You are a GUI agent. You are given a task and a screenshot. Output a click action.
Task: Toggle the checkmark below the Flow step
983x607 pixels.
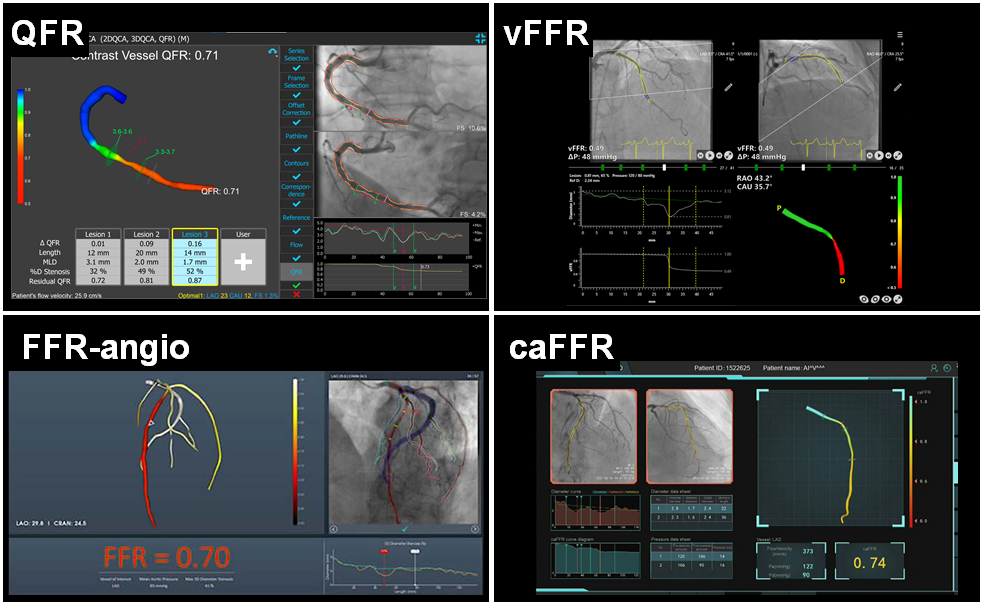[296, 256]
